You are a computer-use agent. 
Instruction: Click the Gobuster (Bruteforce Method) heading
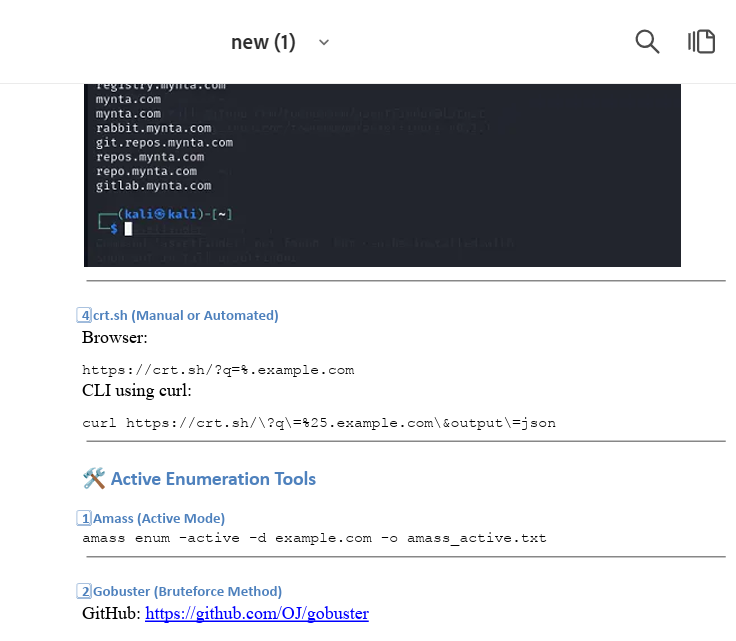(187, 591)
